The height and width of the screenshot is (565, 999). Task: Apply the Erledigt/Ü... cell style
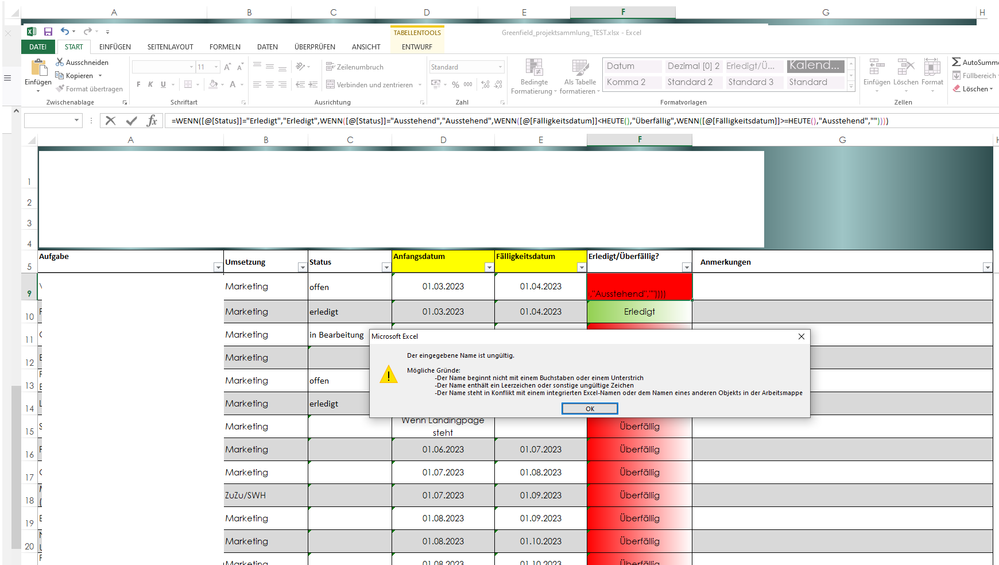coord(752,66)
